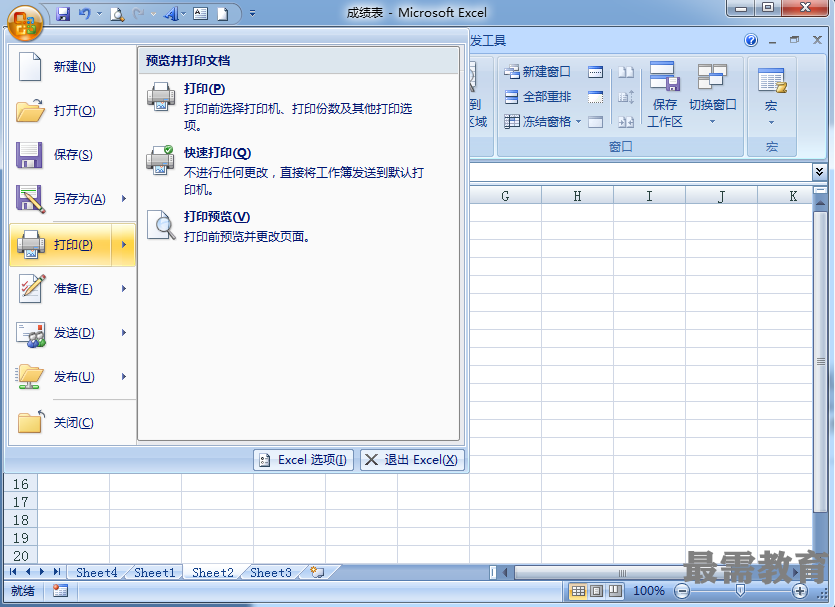Screen dimensions: 835x607
Task: Expand the Print submenu arrow
Action: click(124, 245)
